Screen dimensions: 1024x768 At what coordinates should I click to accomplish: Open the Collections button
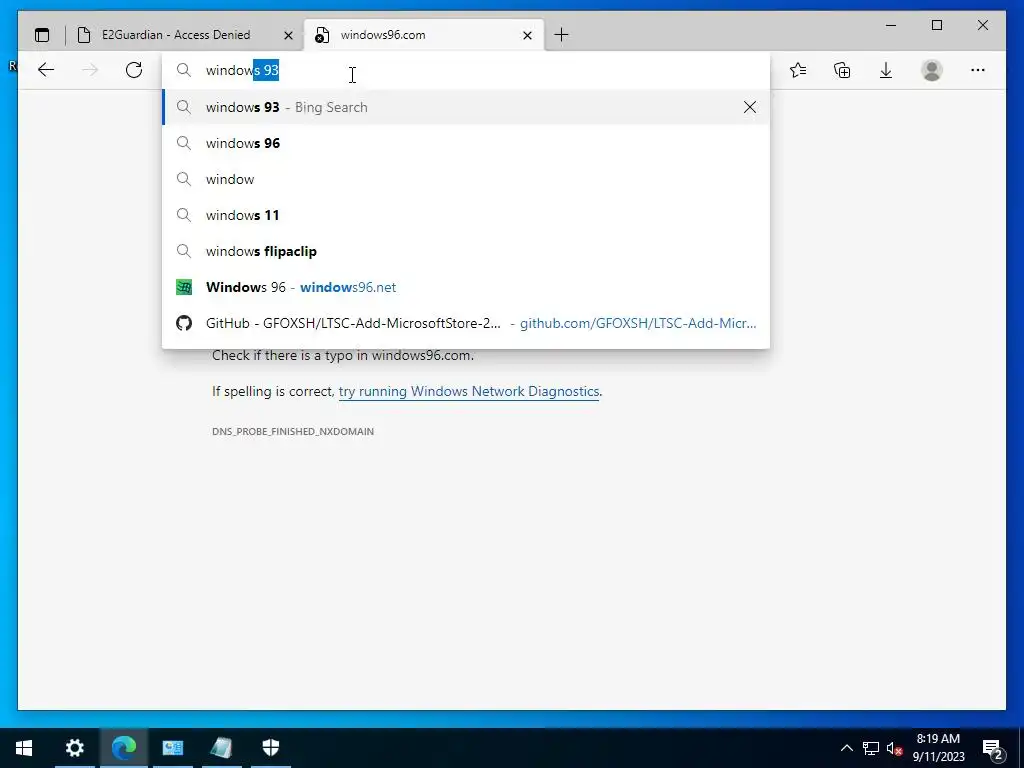pyautogui.click(x=842, y=70)
